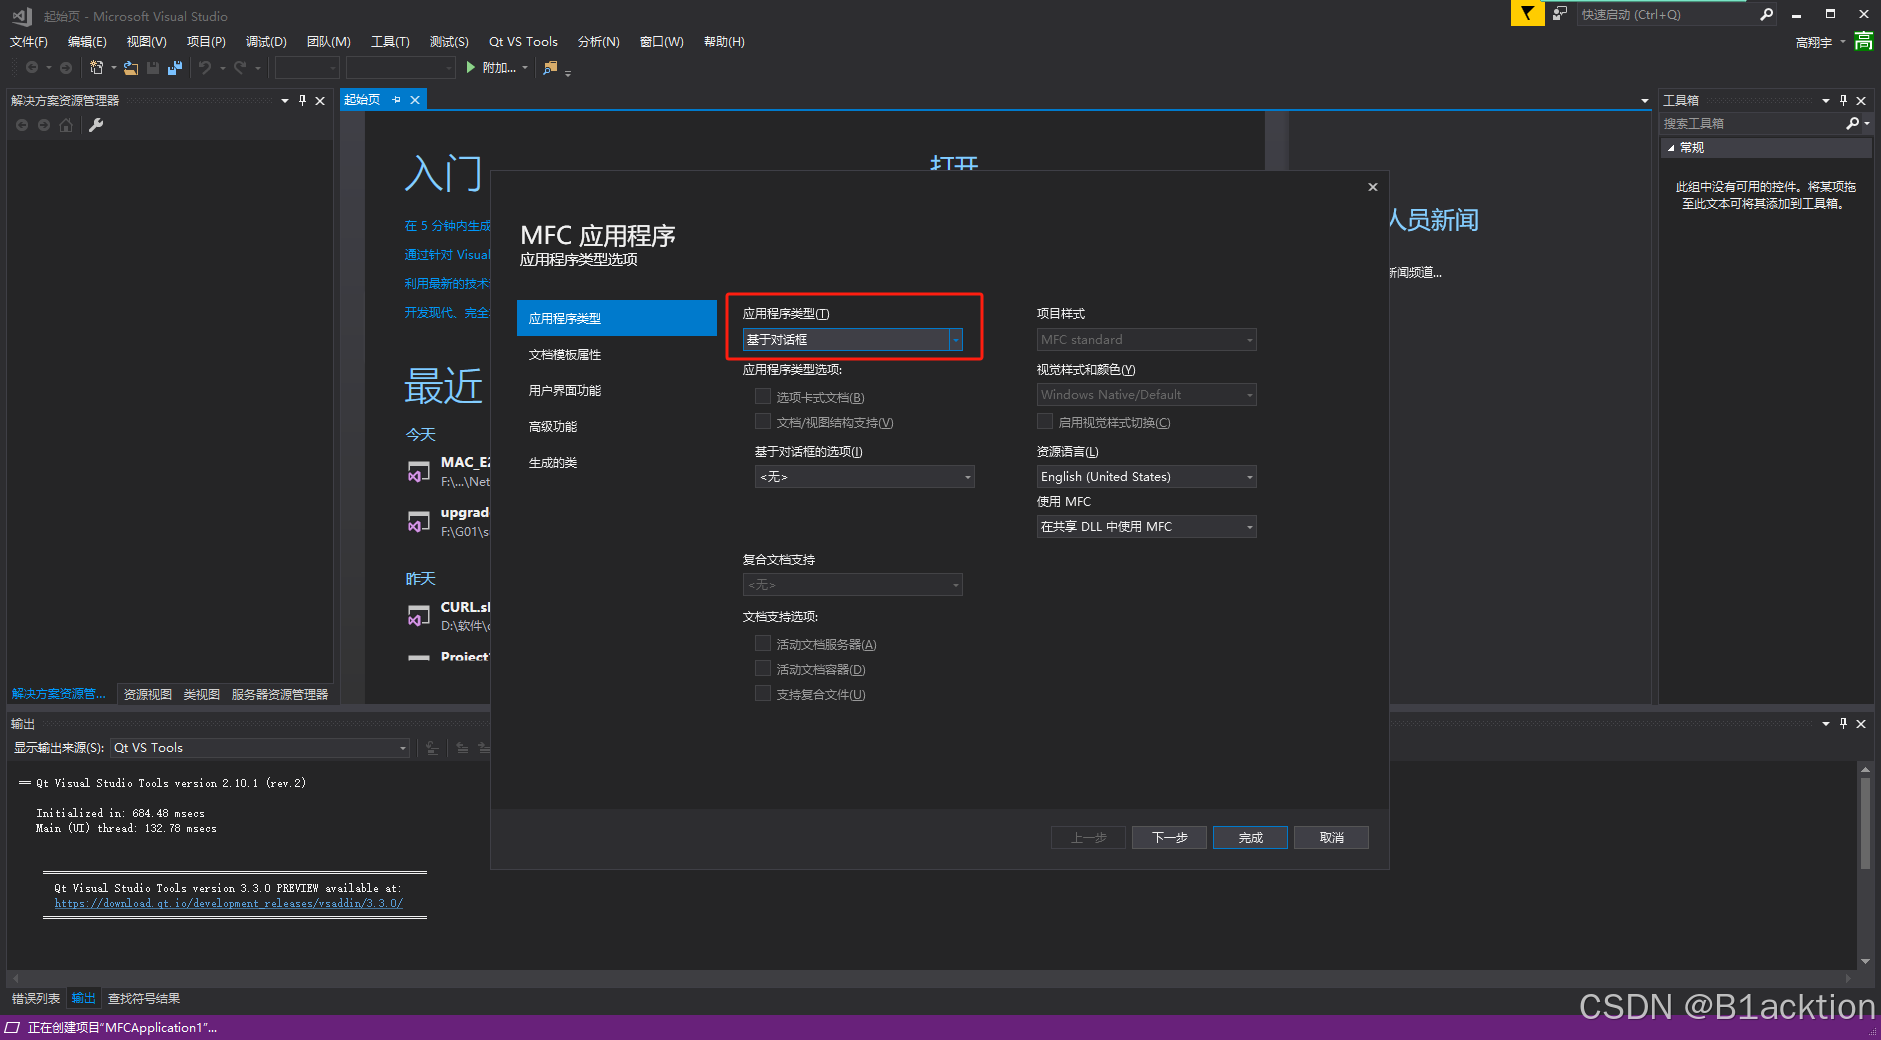Open the Project style MFC standard dropdown
This screenshot has height=1040, width=1881.
[1147, 340]
